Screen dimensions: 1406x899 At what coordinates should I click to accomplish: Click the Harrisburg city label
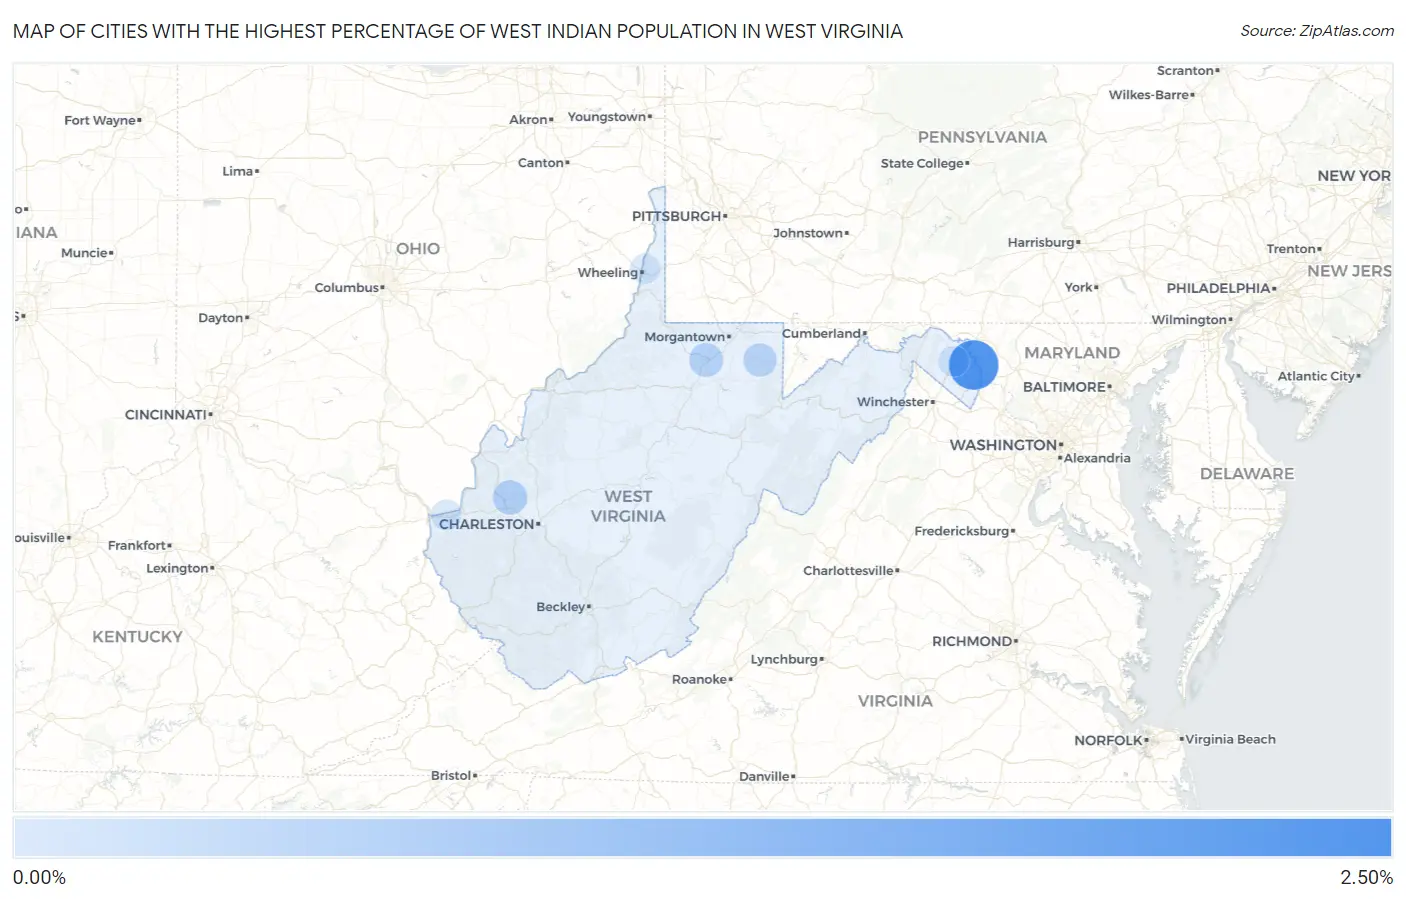[1041, 243]
